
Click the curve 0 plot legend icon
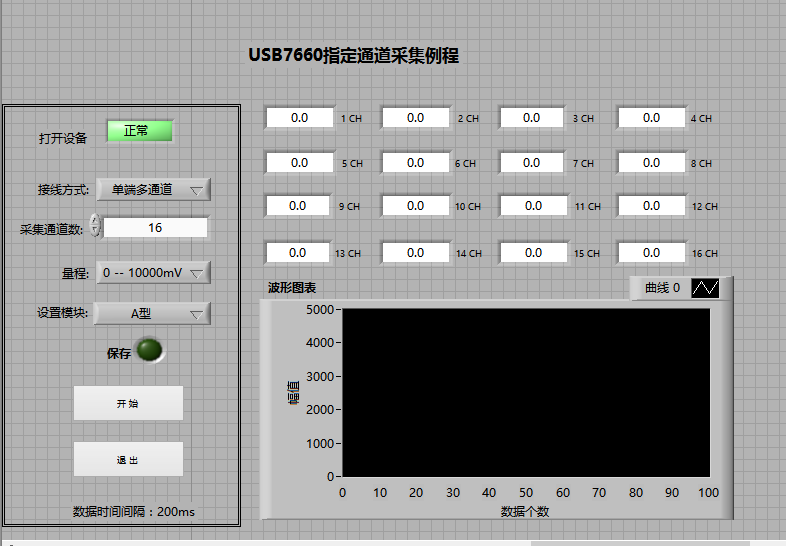(x=705, y=288)
